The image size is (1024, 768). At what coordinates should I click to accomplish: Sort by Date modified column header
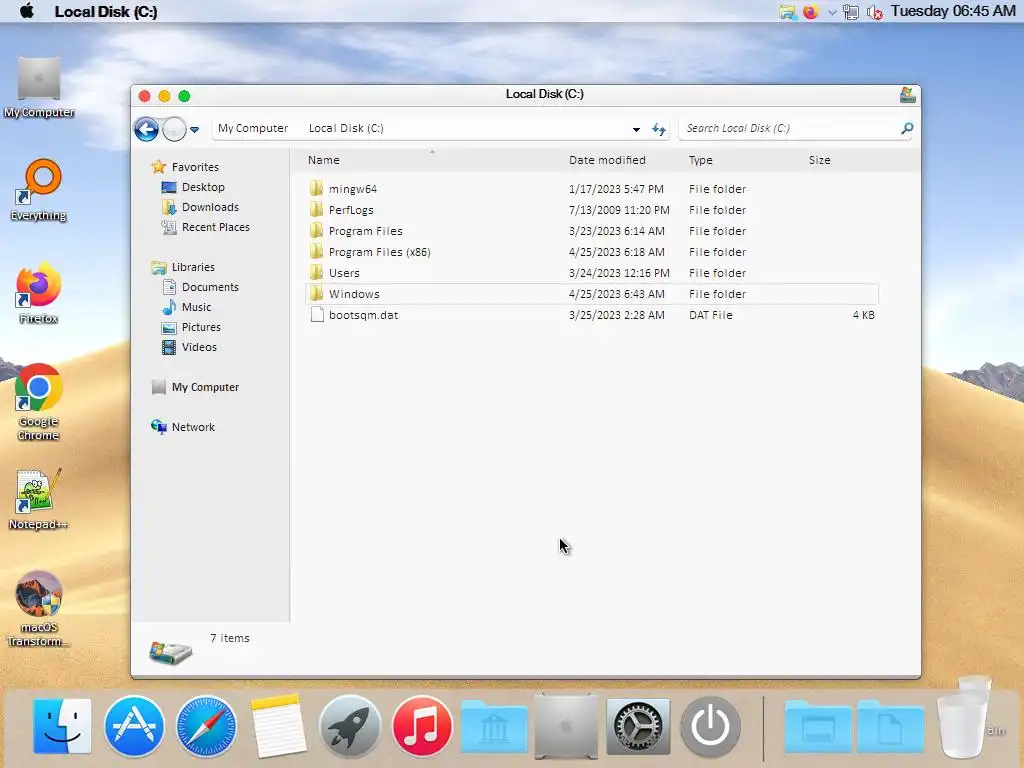click(607, 160)
